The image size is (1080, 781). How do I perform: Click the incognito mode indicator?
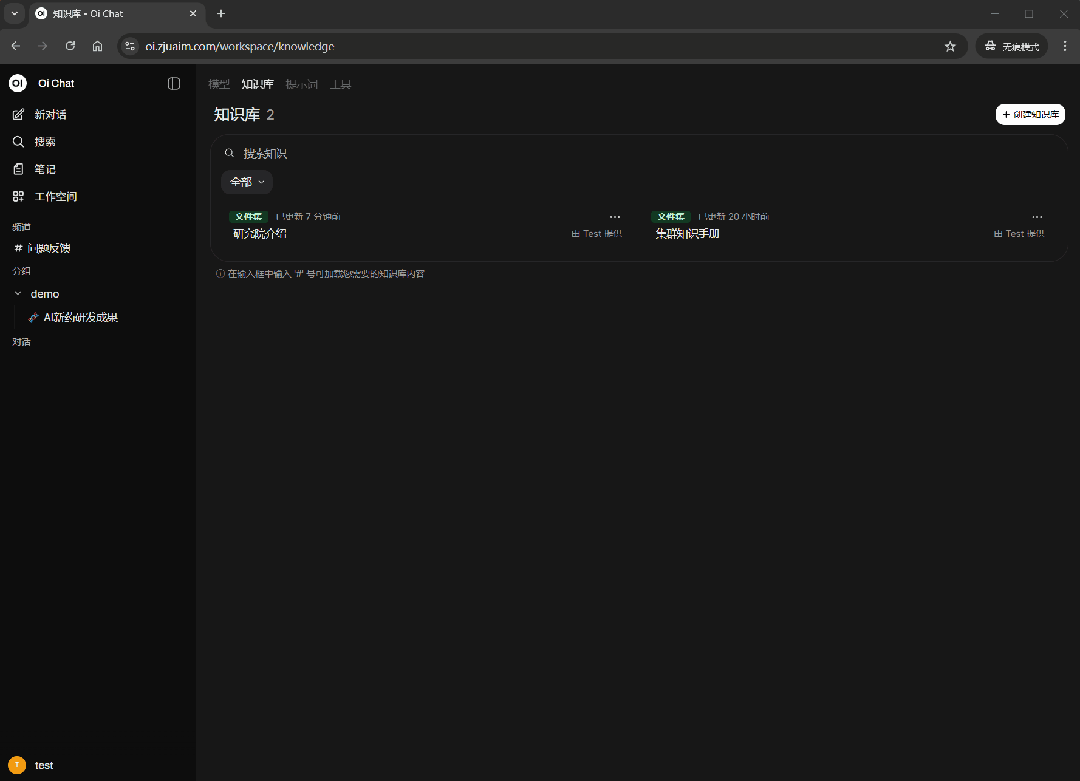[1012, 46]
